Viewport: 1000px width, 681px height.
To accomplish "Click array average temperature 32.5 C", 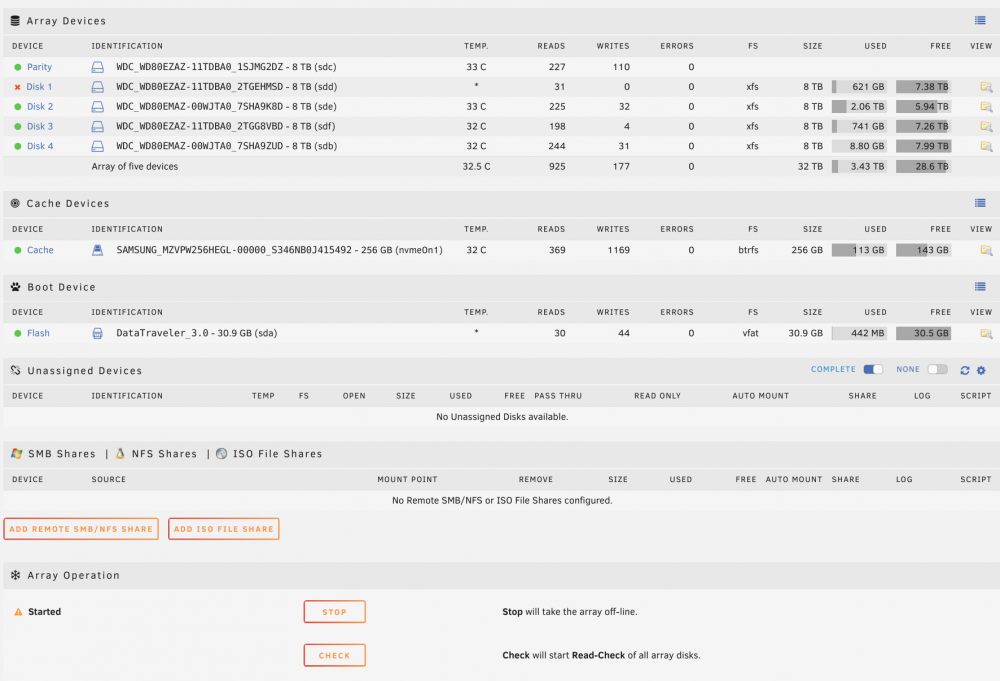I will click(476, 166).
